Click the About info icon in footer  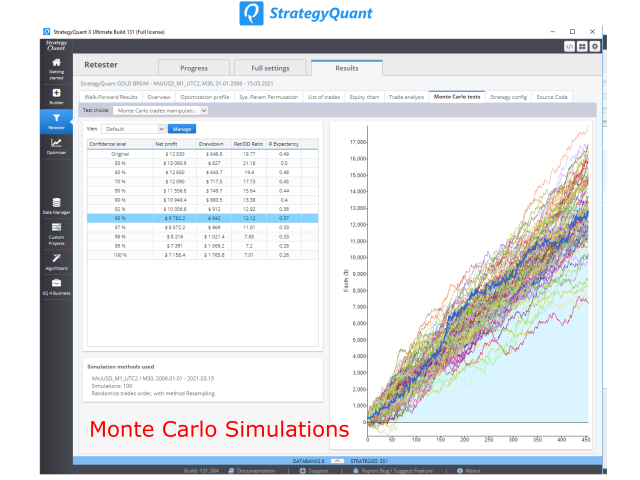coord(460,471)
